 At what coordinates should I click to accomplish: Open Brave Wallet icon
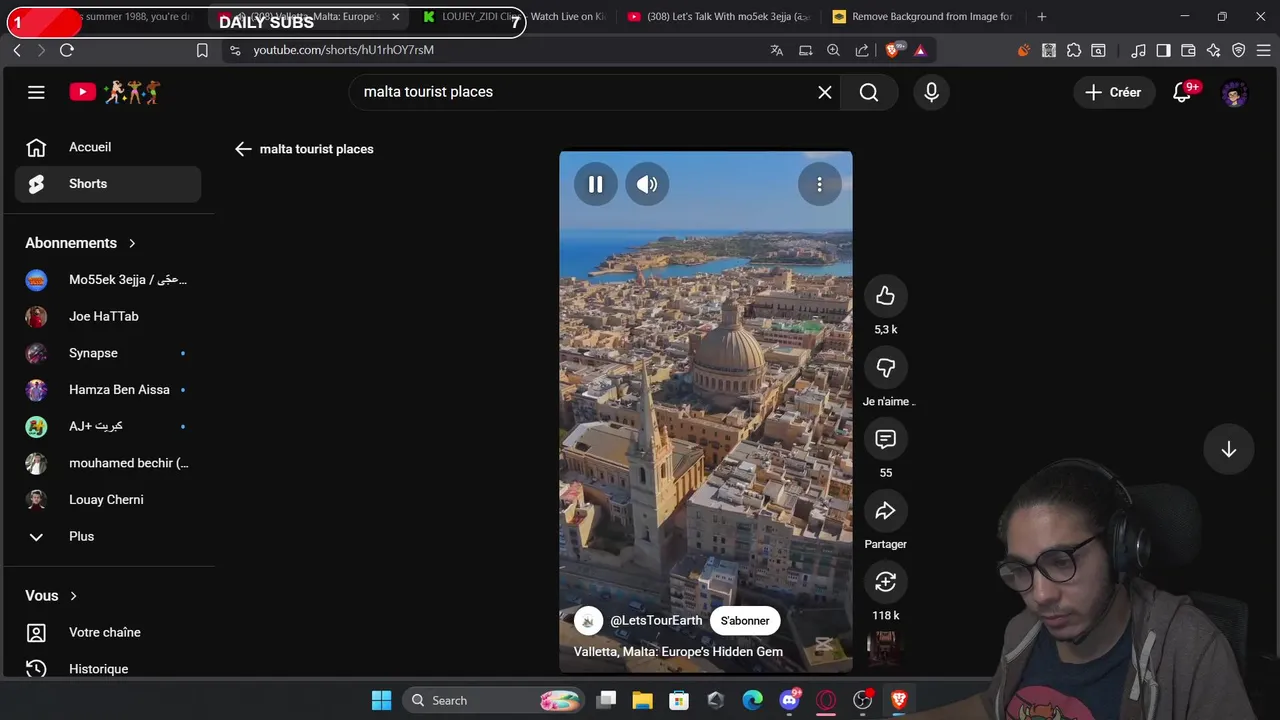[x=1188, y=50]
